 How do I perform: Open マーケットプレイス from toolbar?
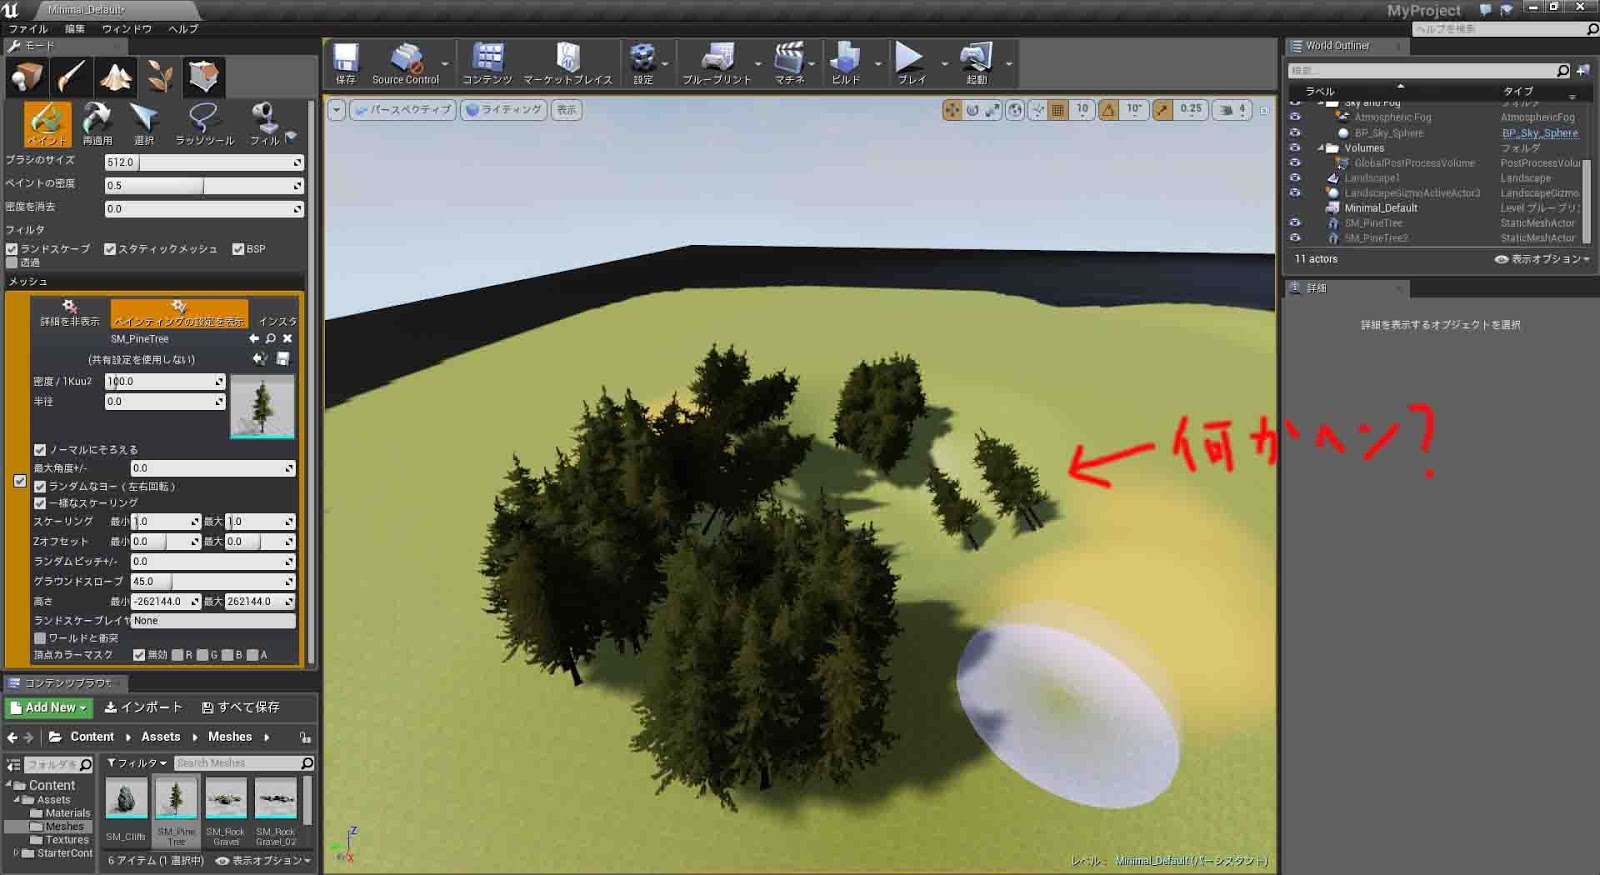[568, 64]
